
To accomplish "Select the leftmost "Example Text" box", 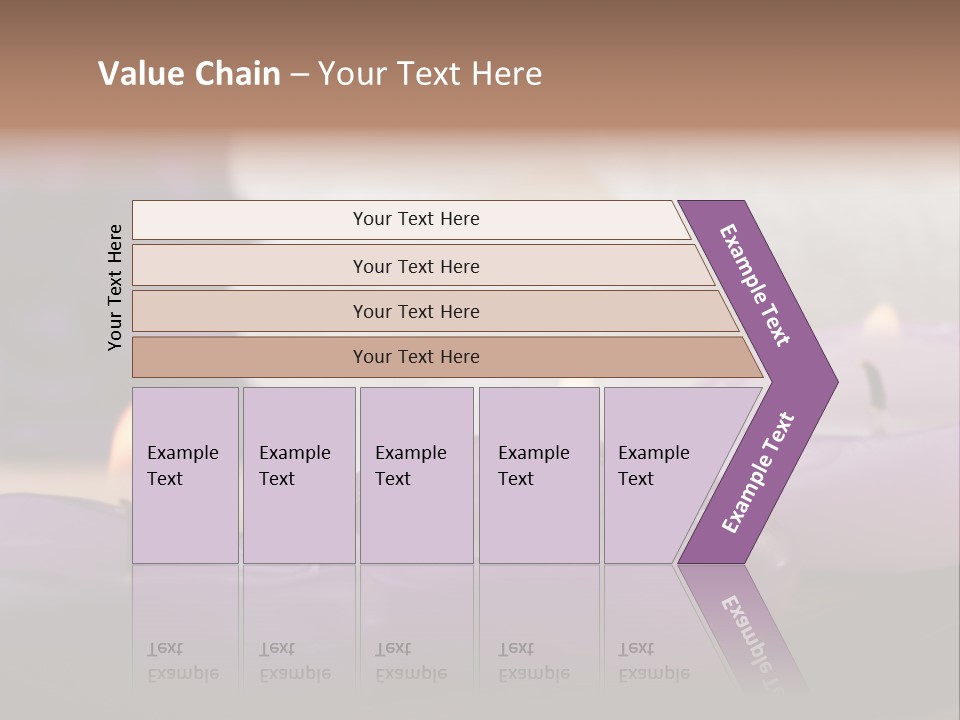I will coord(184,466).
